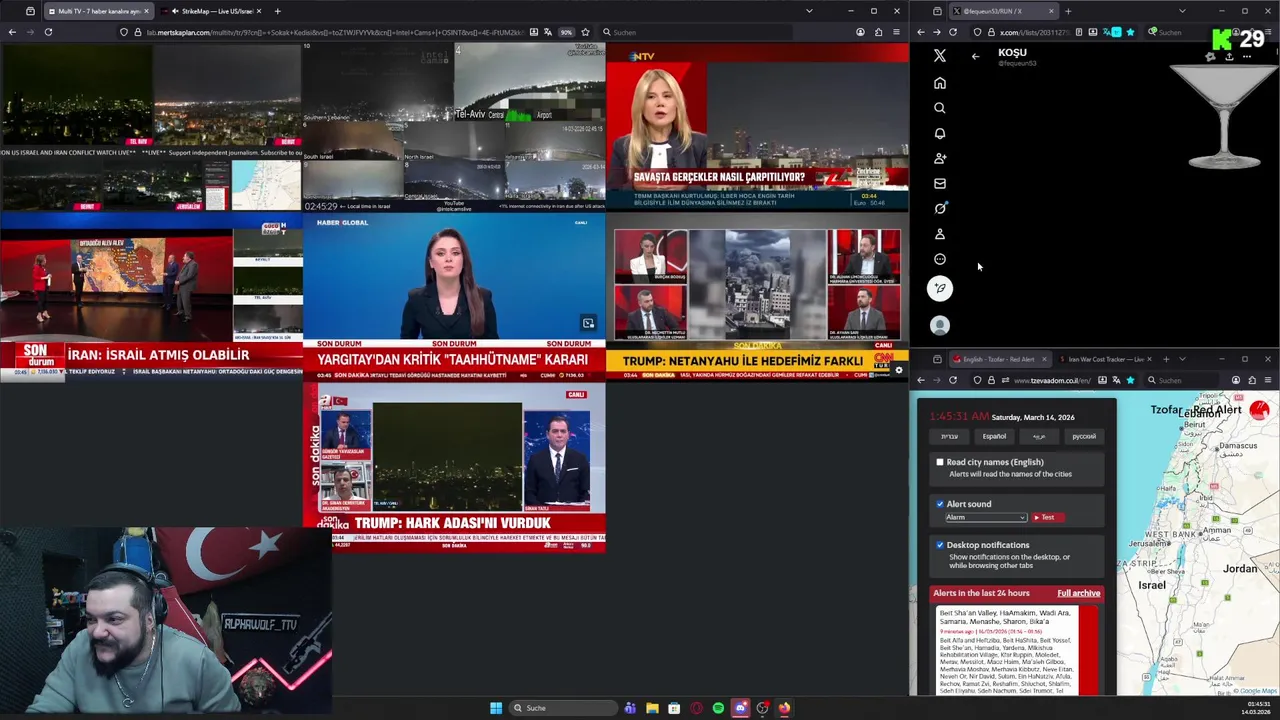The height and width of the screenshot is (720, 1280).
Task: Switch language to Español
Action: (x=994, y=436)
